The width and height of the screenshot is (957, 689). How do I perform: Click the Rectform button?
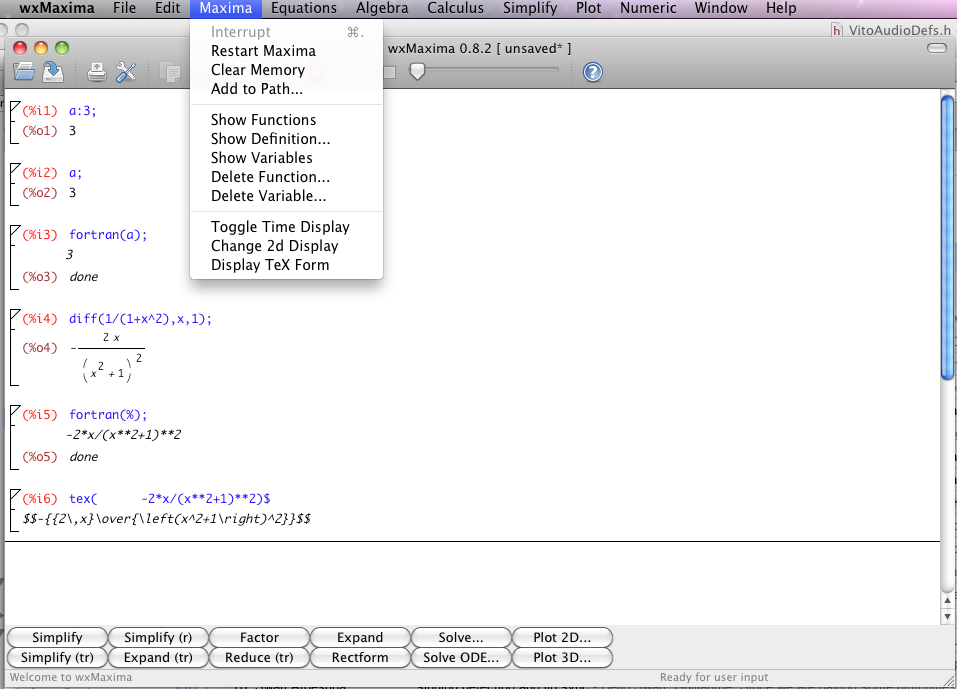360,657
